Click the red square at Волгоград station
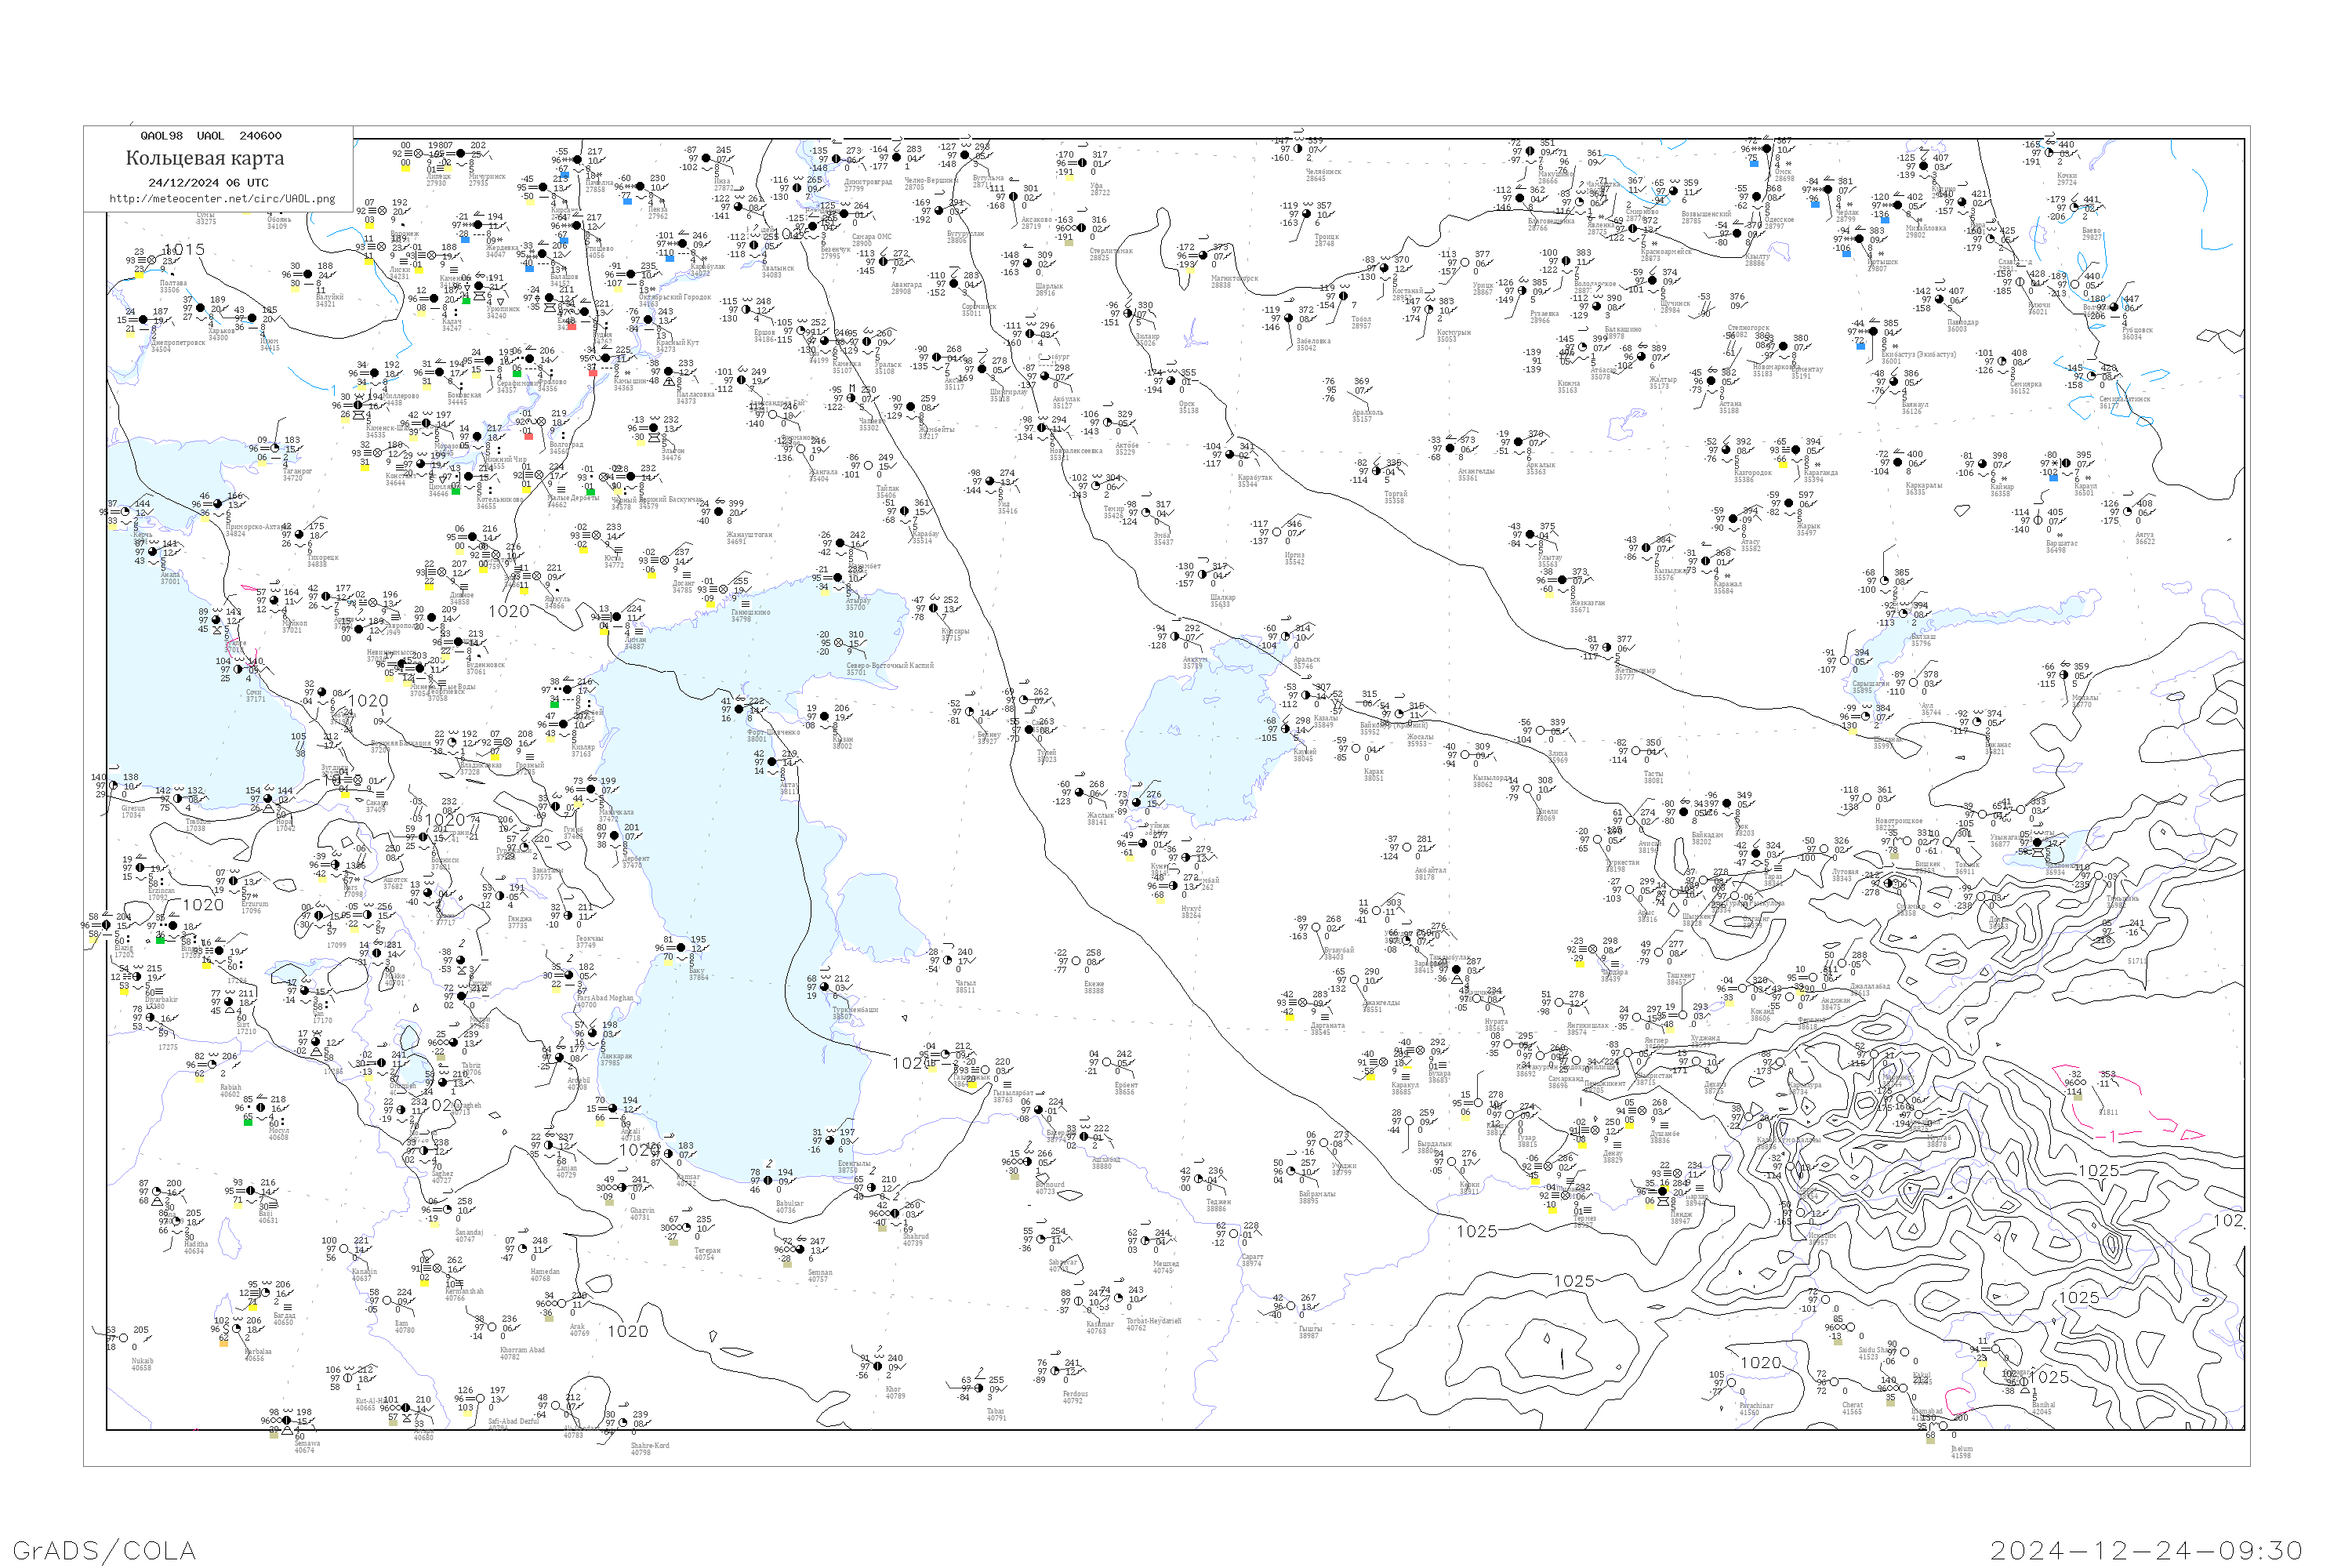Screen dimensions: 2352x1568 click(x=529, y=436)
